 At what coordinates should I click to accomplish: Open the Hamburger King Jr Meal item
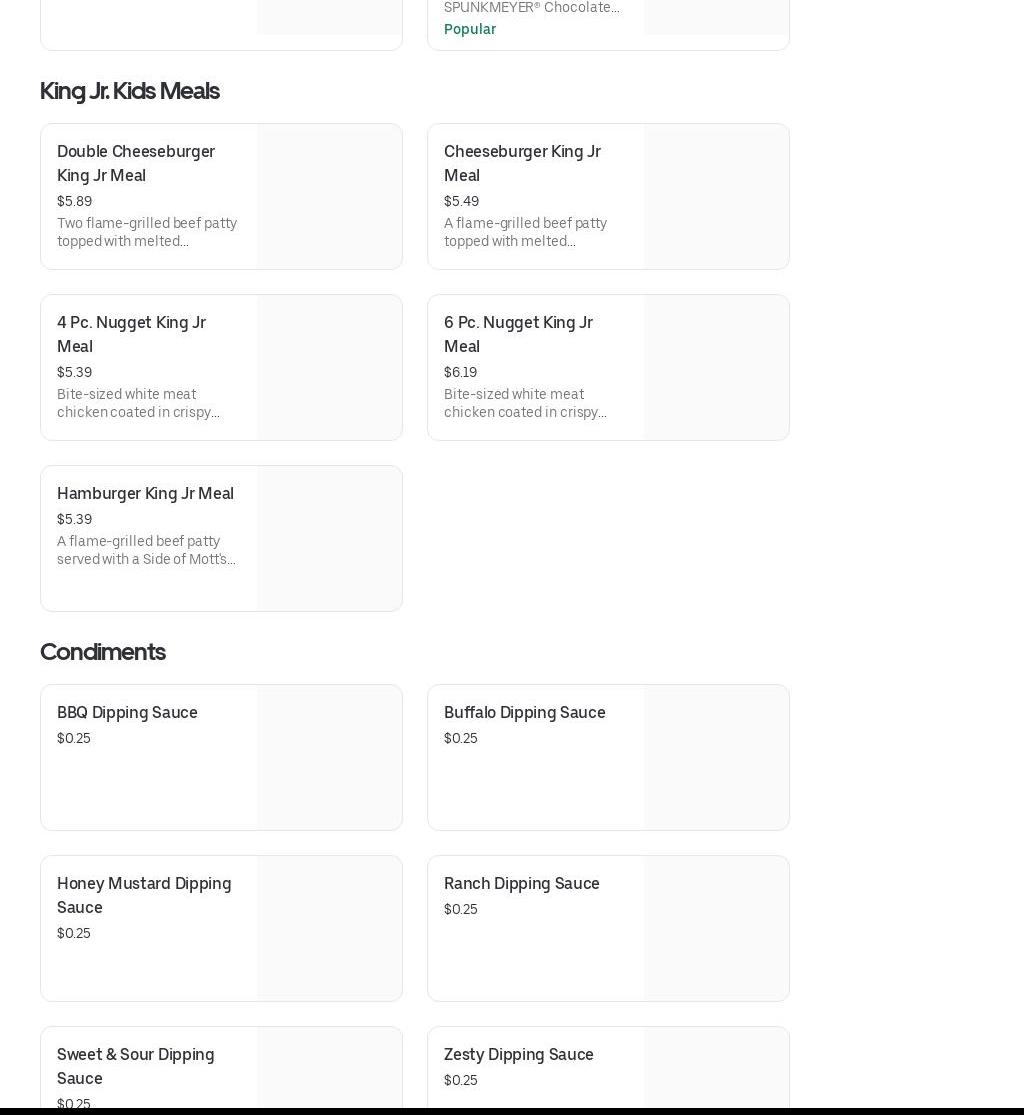145,493
